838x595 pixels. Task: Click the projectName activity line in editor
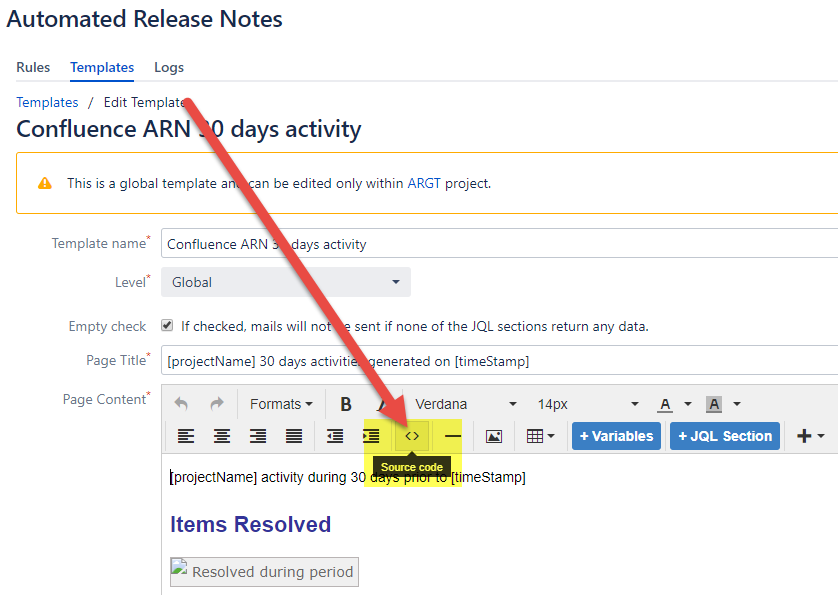(x=347, y=477)
